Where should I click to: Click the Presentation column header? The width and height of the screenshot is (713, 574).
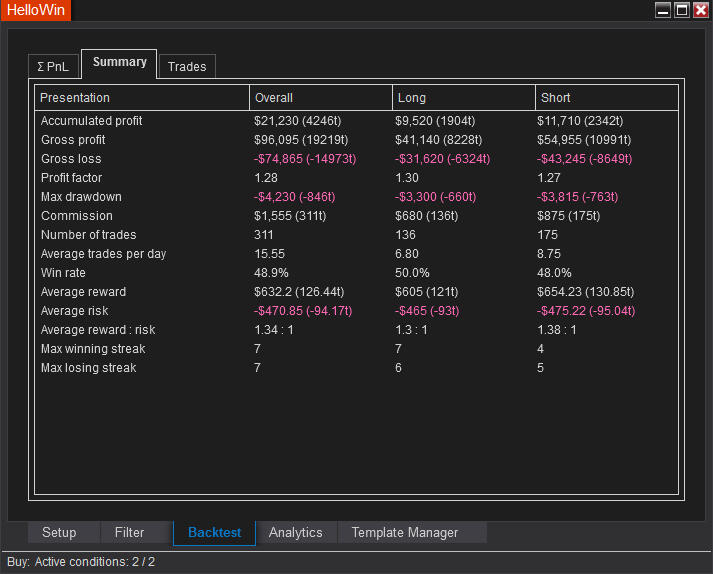click(75, 98)
